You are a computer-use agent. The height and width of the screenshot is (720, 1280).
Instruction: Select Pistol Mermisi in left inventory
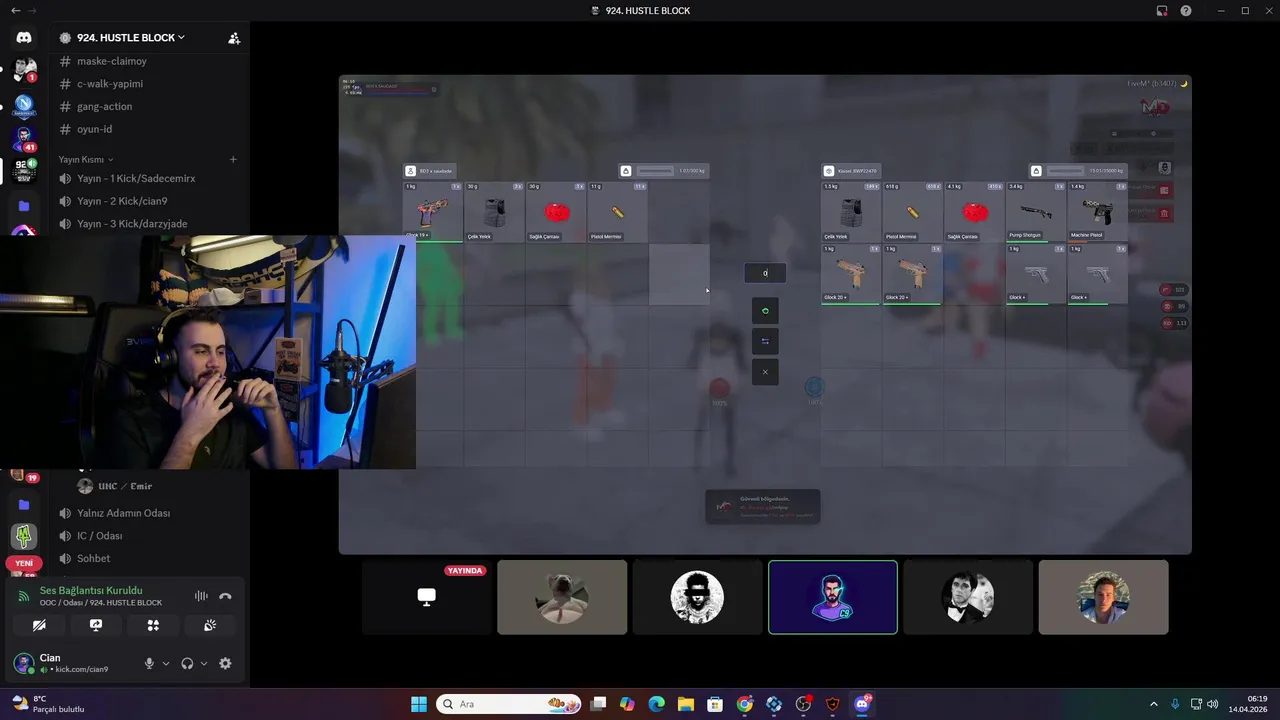(x=617, y=212)
